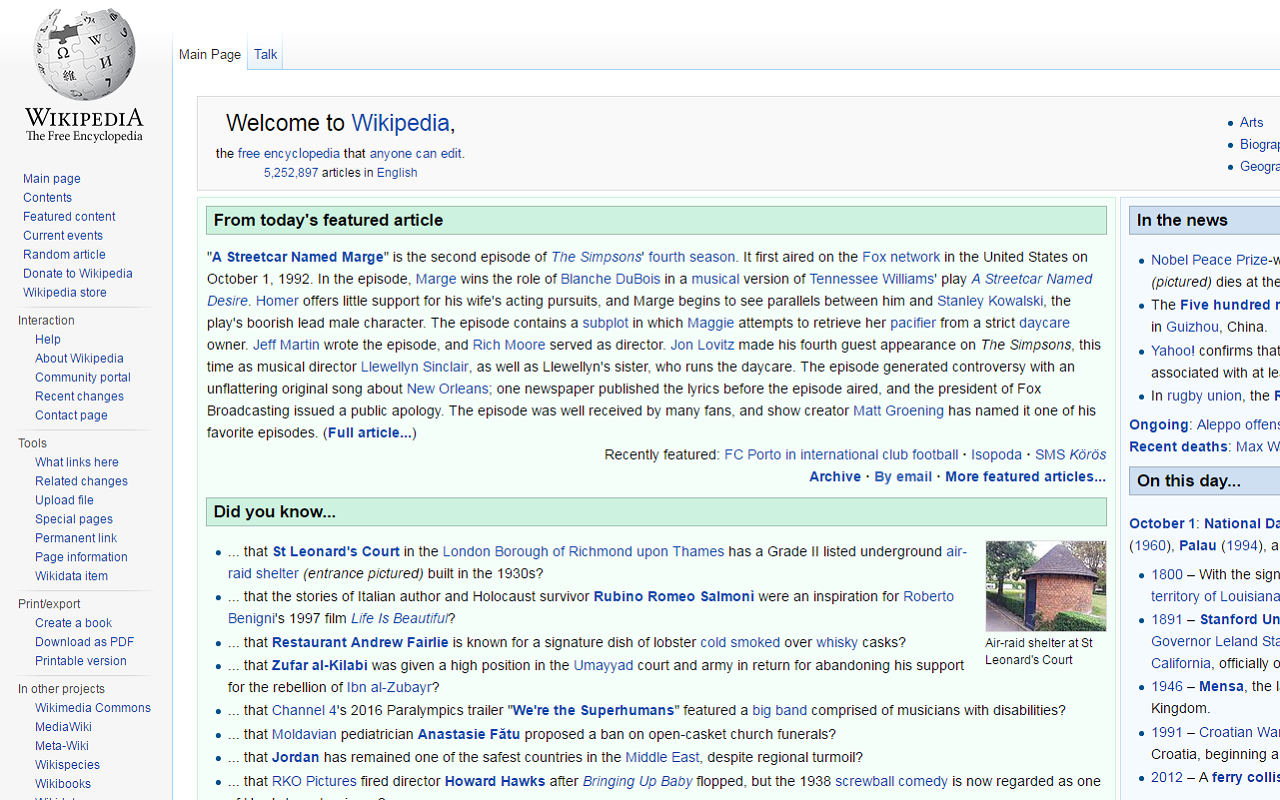Open the featured article Archive link
1280x800 pixels.
click(x=835, y=478)
